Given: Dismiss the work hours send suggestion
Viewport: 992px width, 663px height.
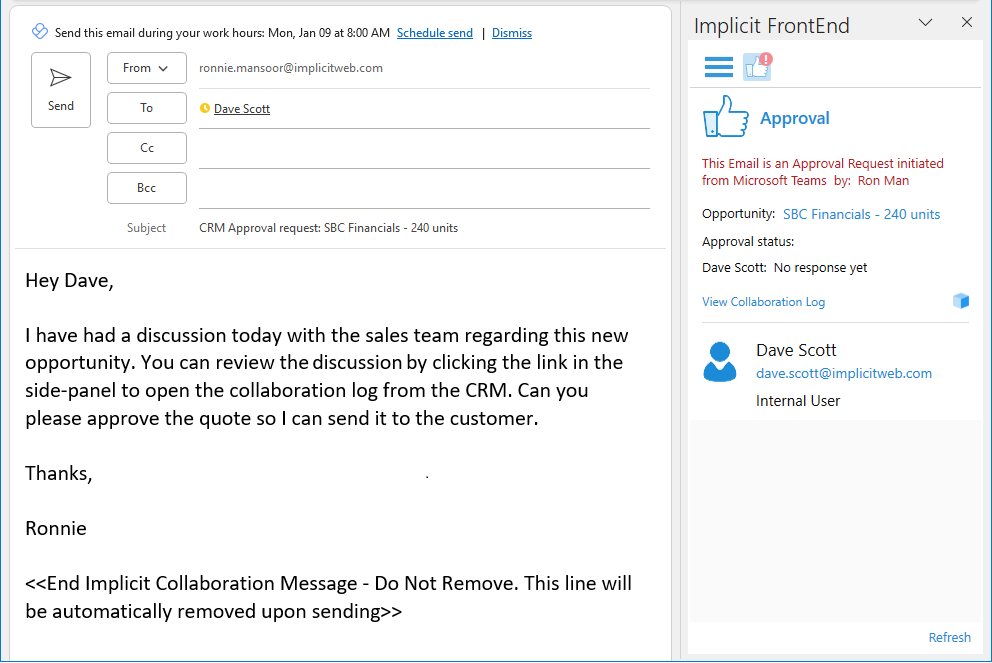Looking at the screenshot, I should pos(511,33).
